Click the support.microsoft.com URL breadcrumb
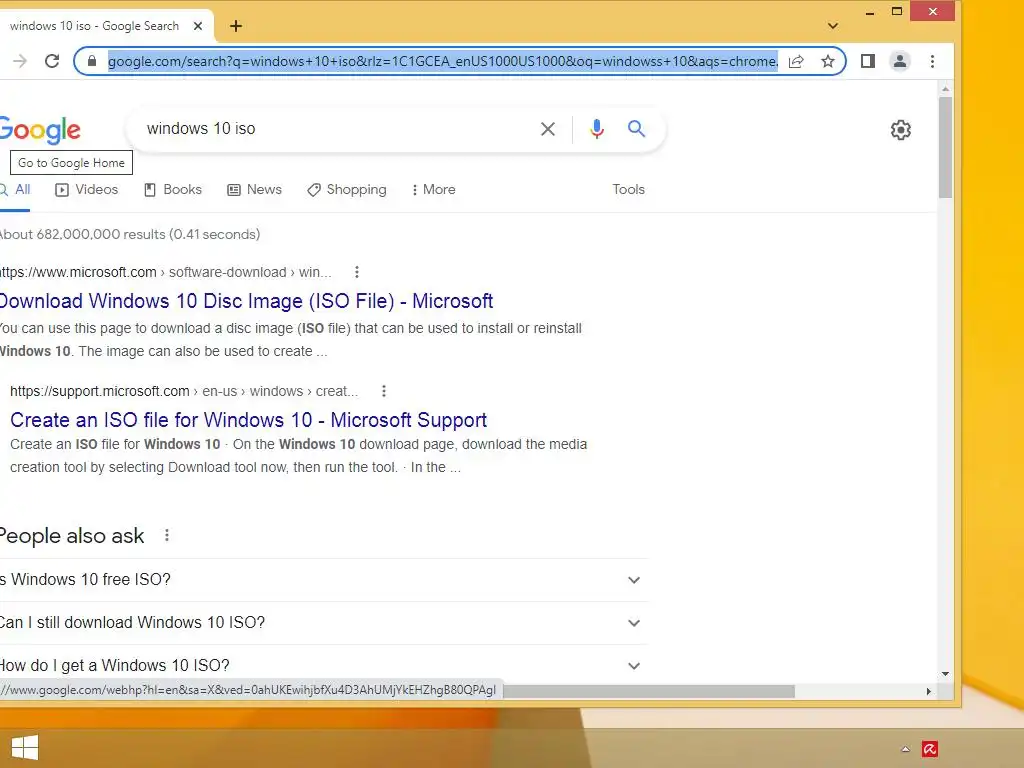The image size is (1024, 768). point(184,391)
